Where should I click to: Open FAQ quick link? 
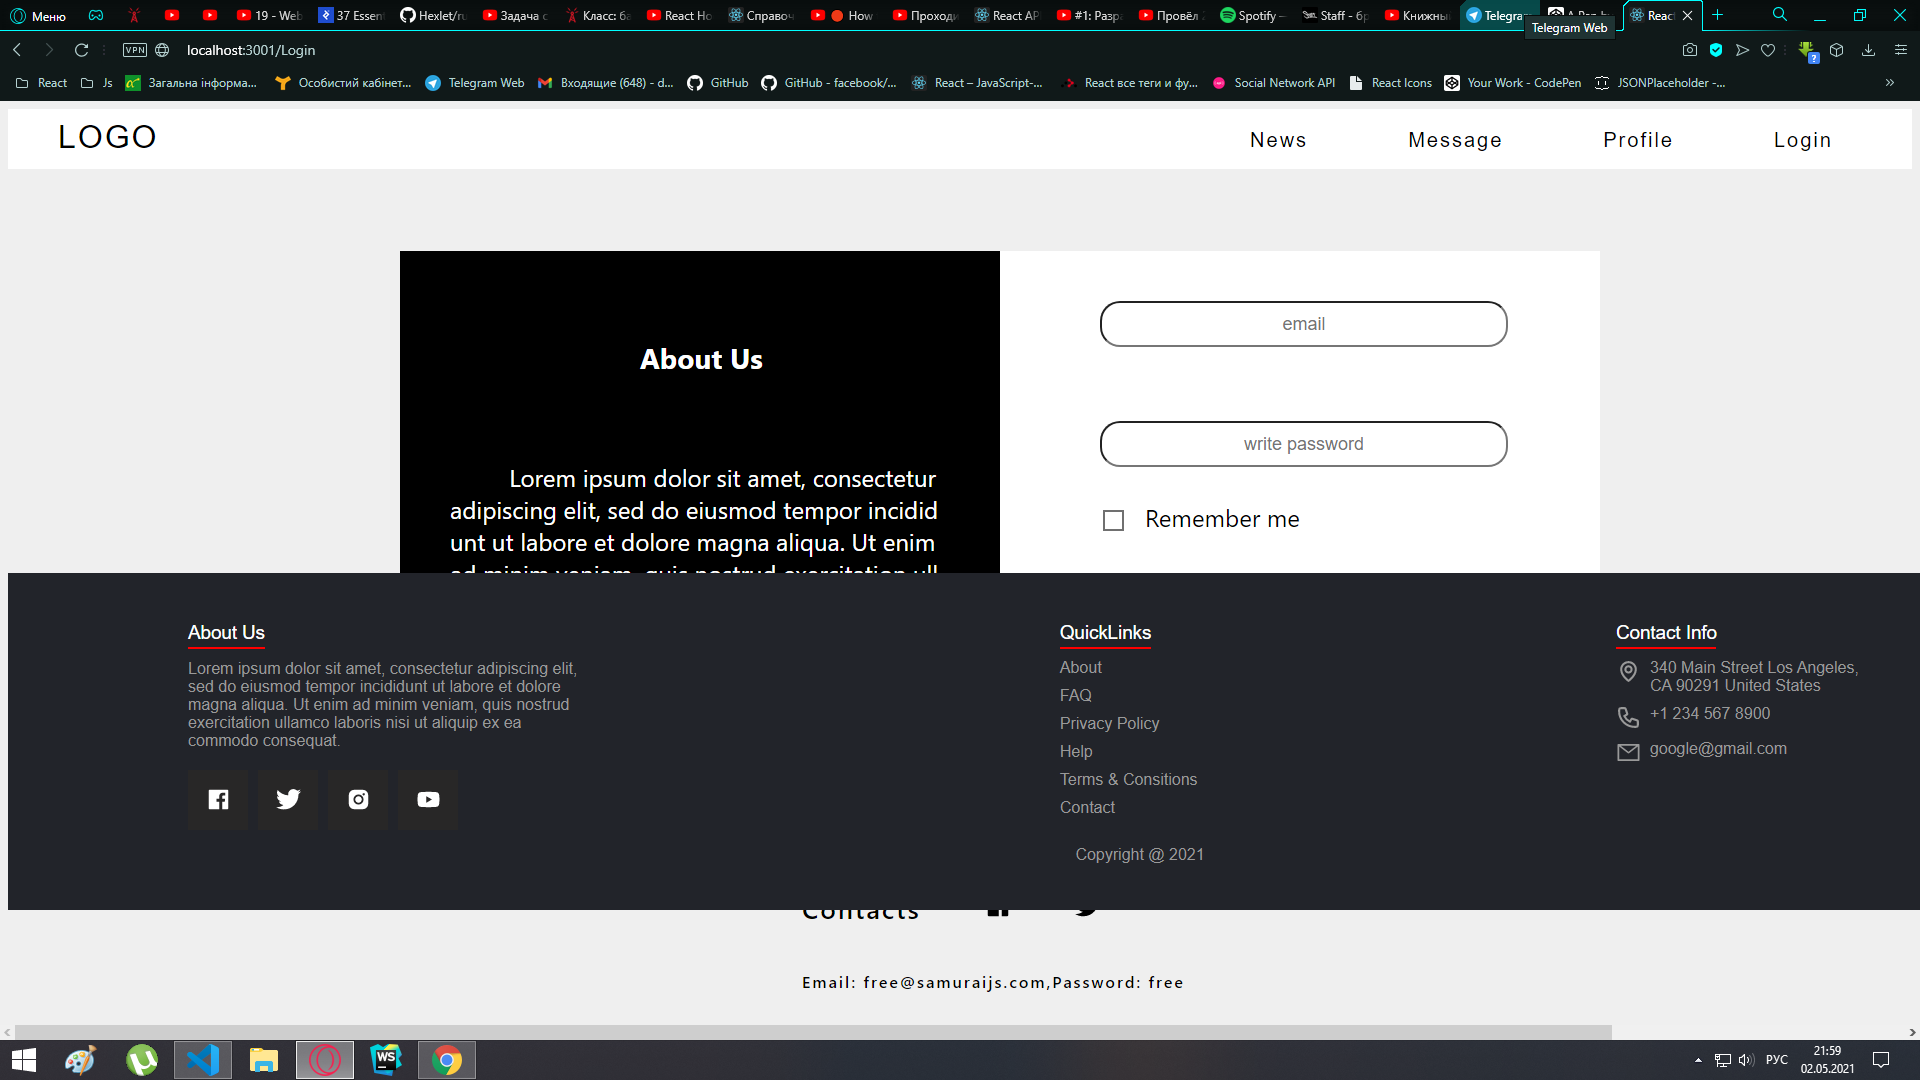(1076, 695)
